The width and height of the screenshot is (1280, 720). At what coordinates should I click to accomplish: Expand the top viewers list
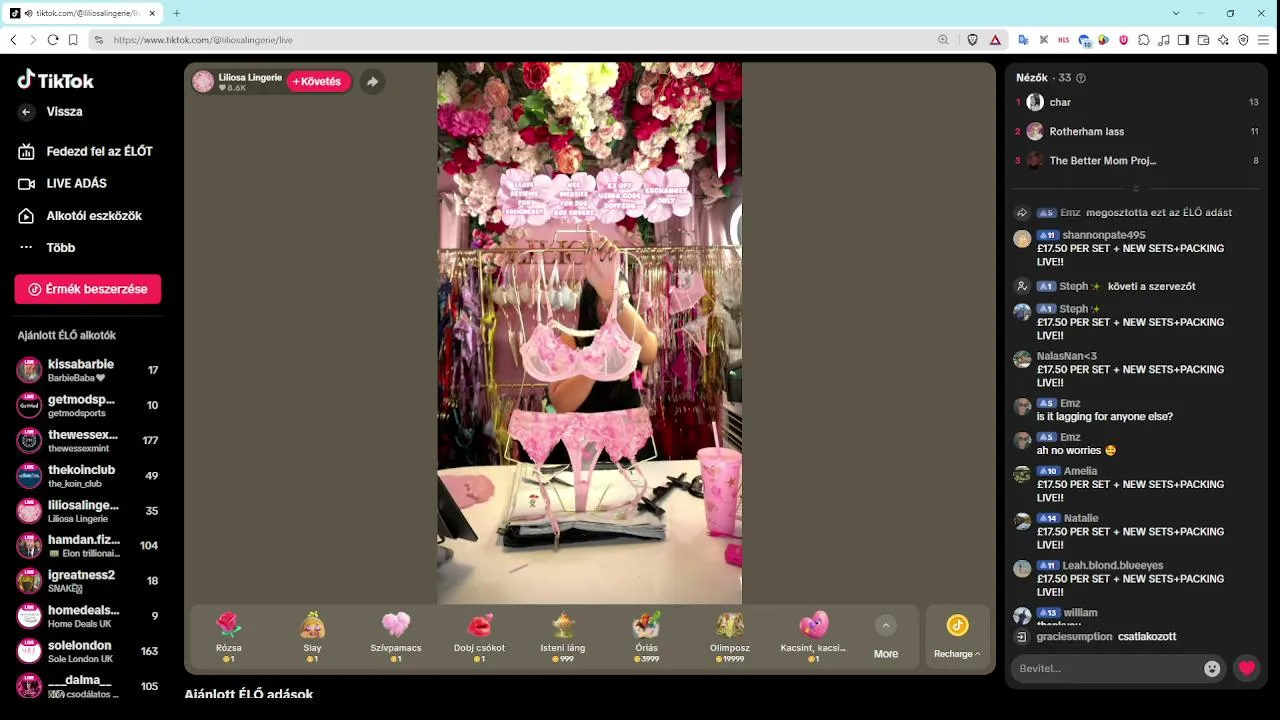pyautogui.click(x=1136, y=188)
